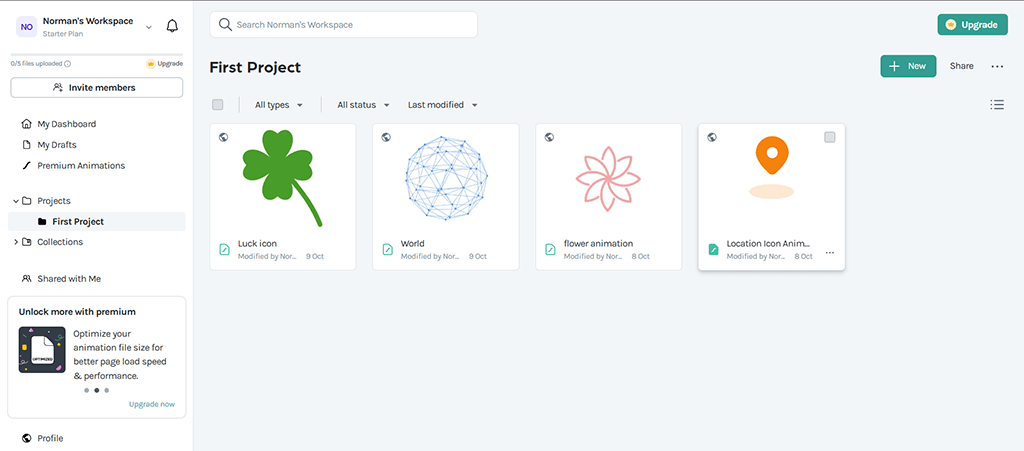
Task: Click the Search Norman's Workspace field
Action: coord(343,24)
